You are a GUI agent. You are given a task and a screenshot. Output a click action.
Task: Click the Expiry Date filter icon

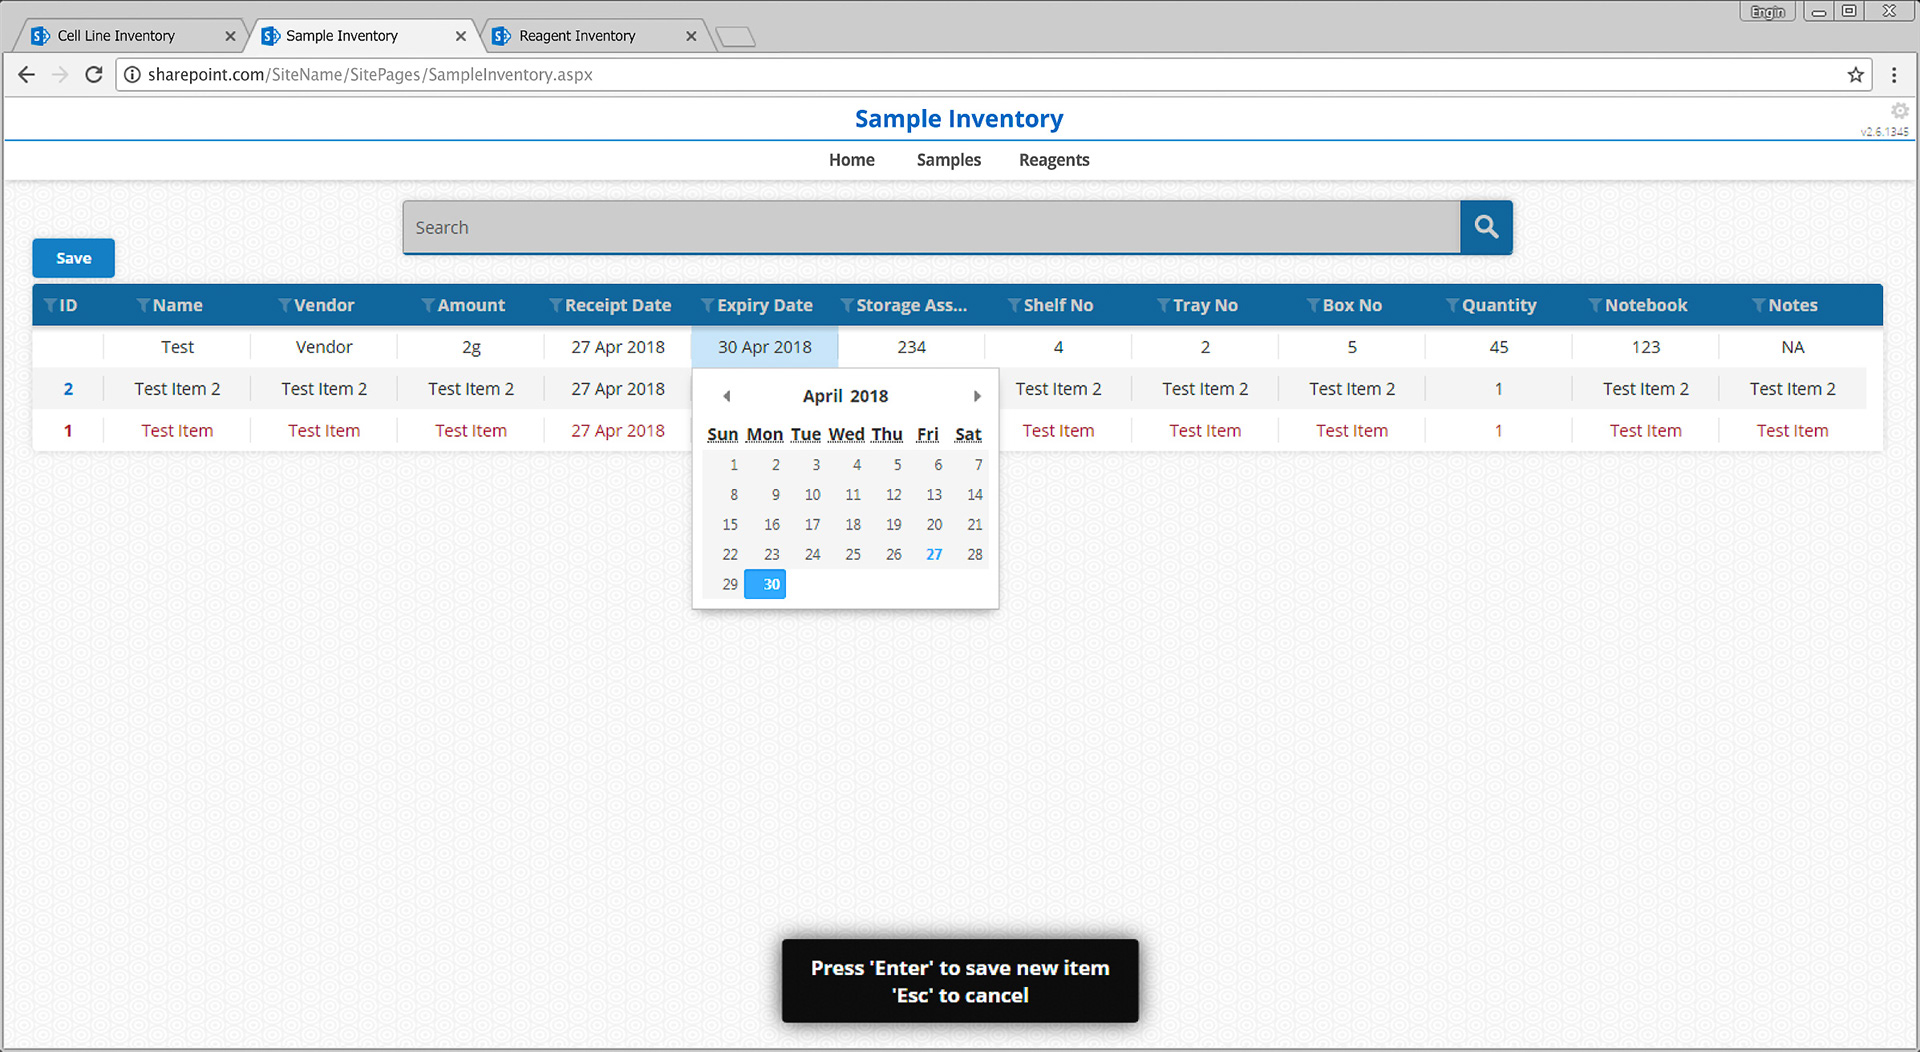(x=708, y=305)
